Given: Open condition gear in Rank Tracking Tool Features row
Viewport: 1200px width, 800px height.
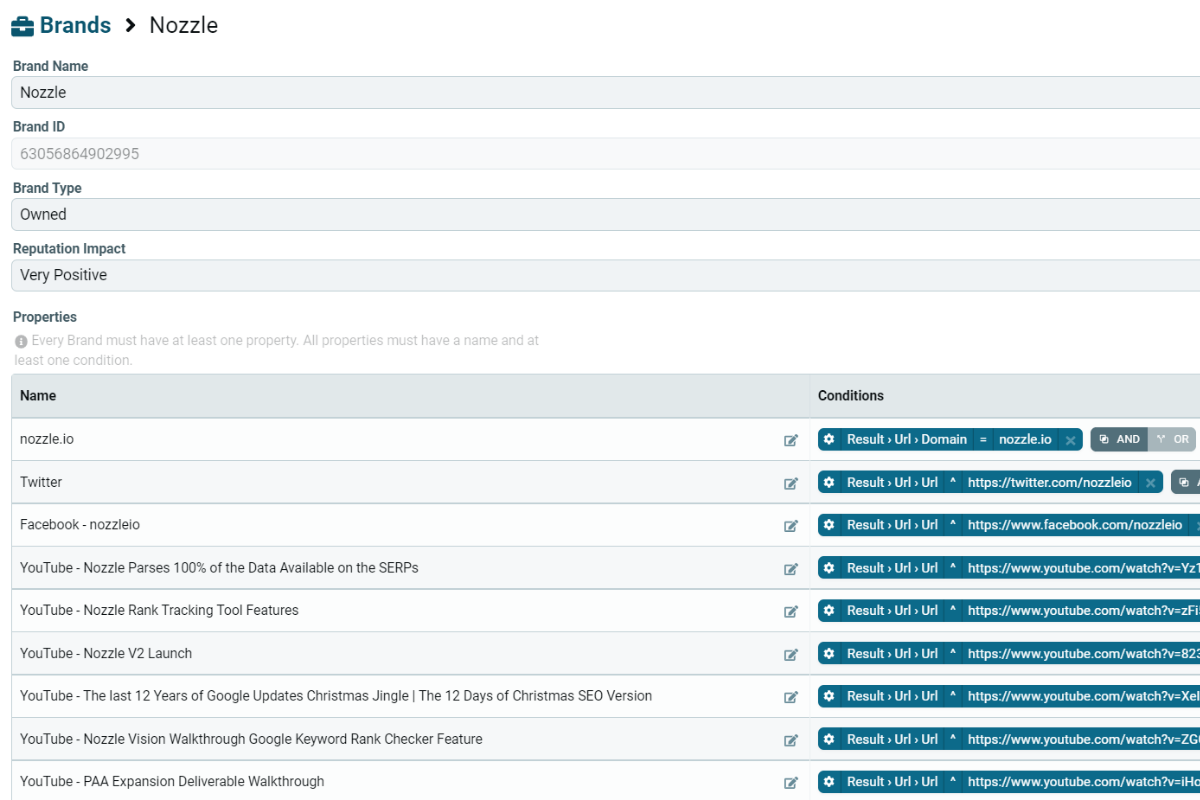Looking at the screenshot, I should click(x=829, y=610).
